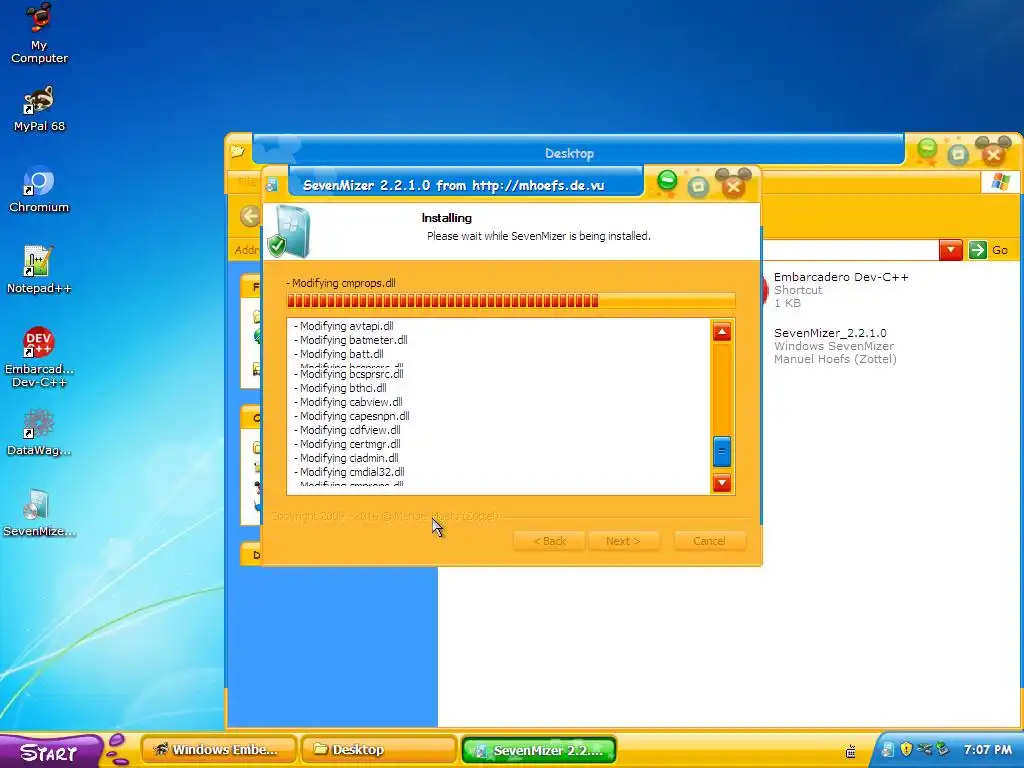Click the SevenMizer title bar icon
1024x768 pixels.
click(272, 185)
